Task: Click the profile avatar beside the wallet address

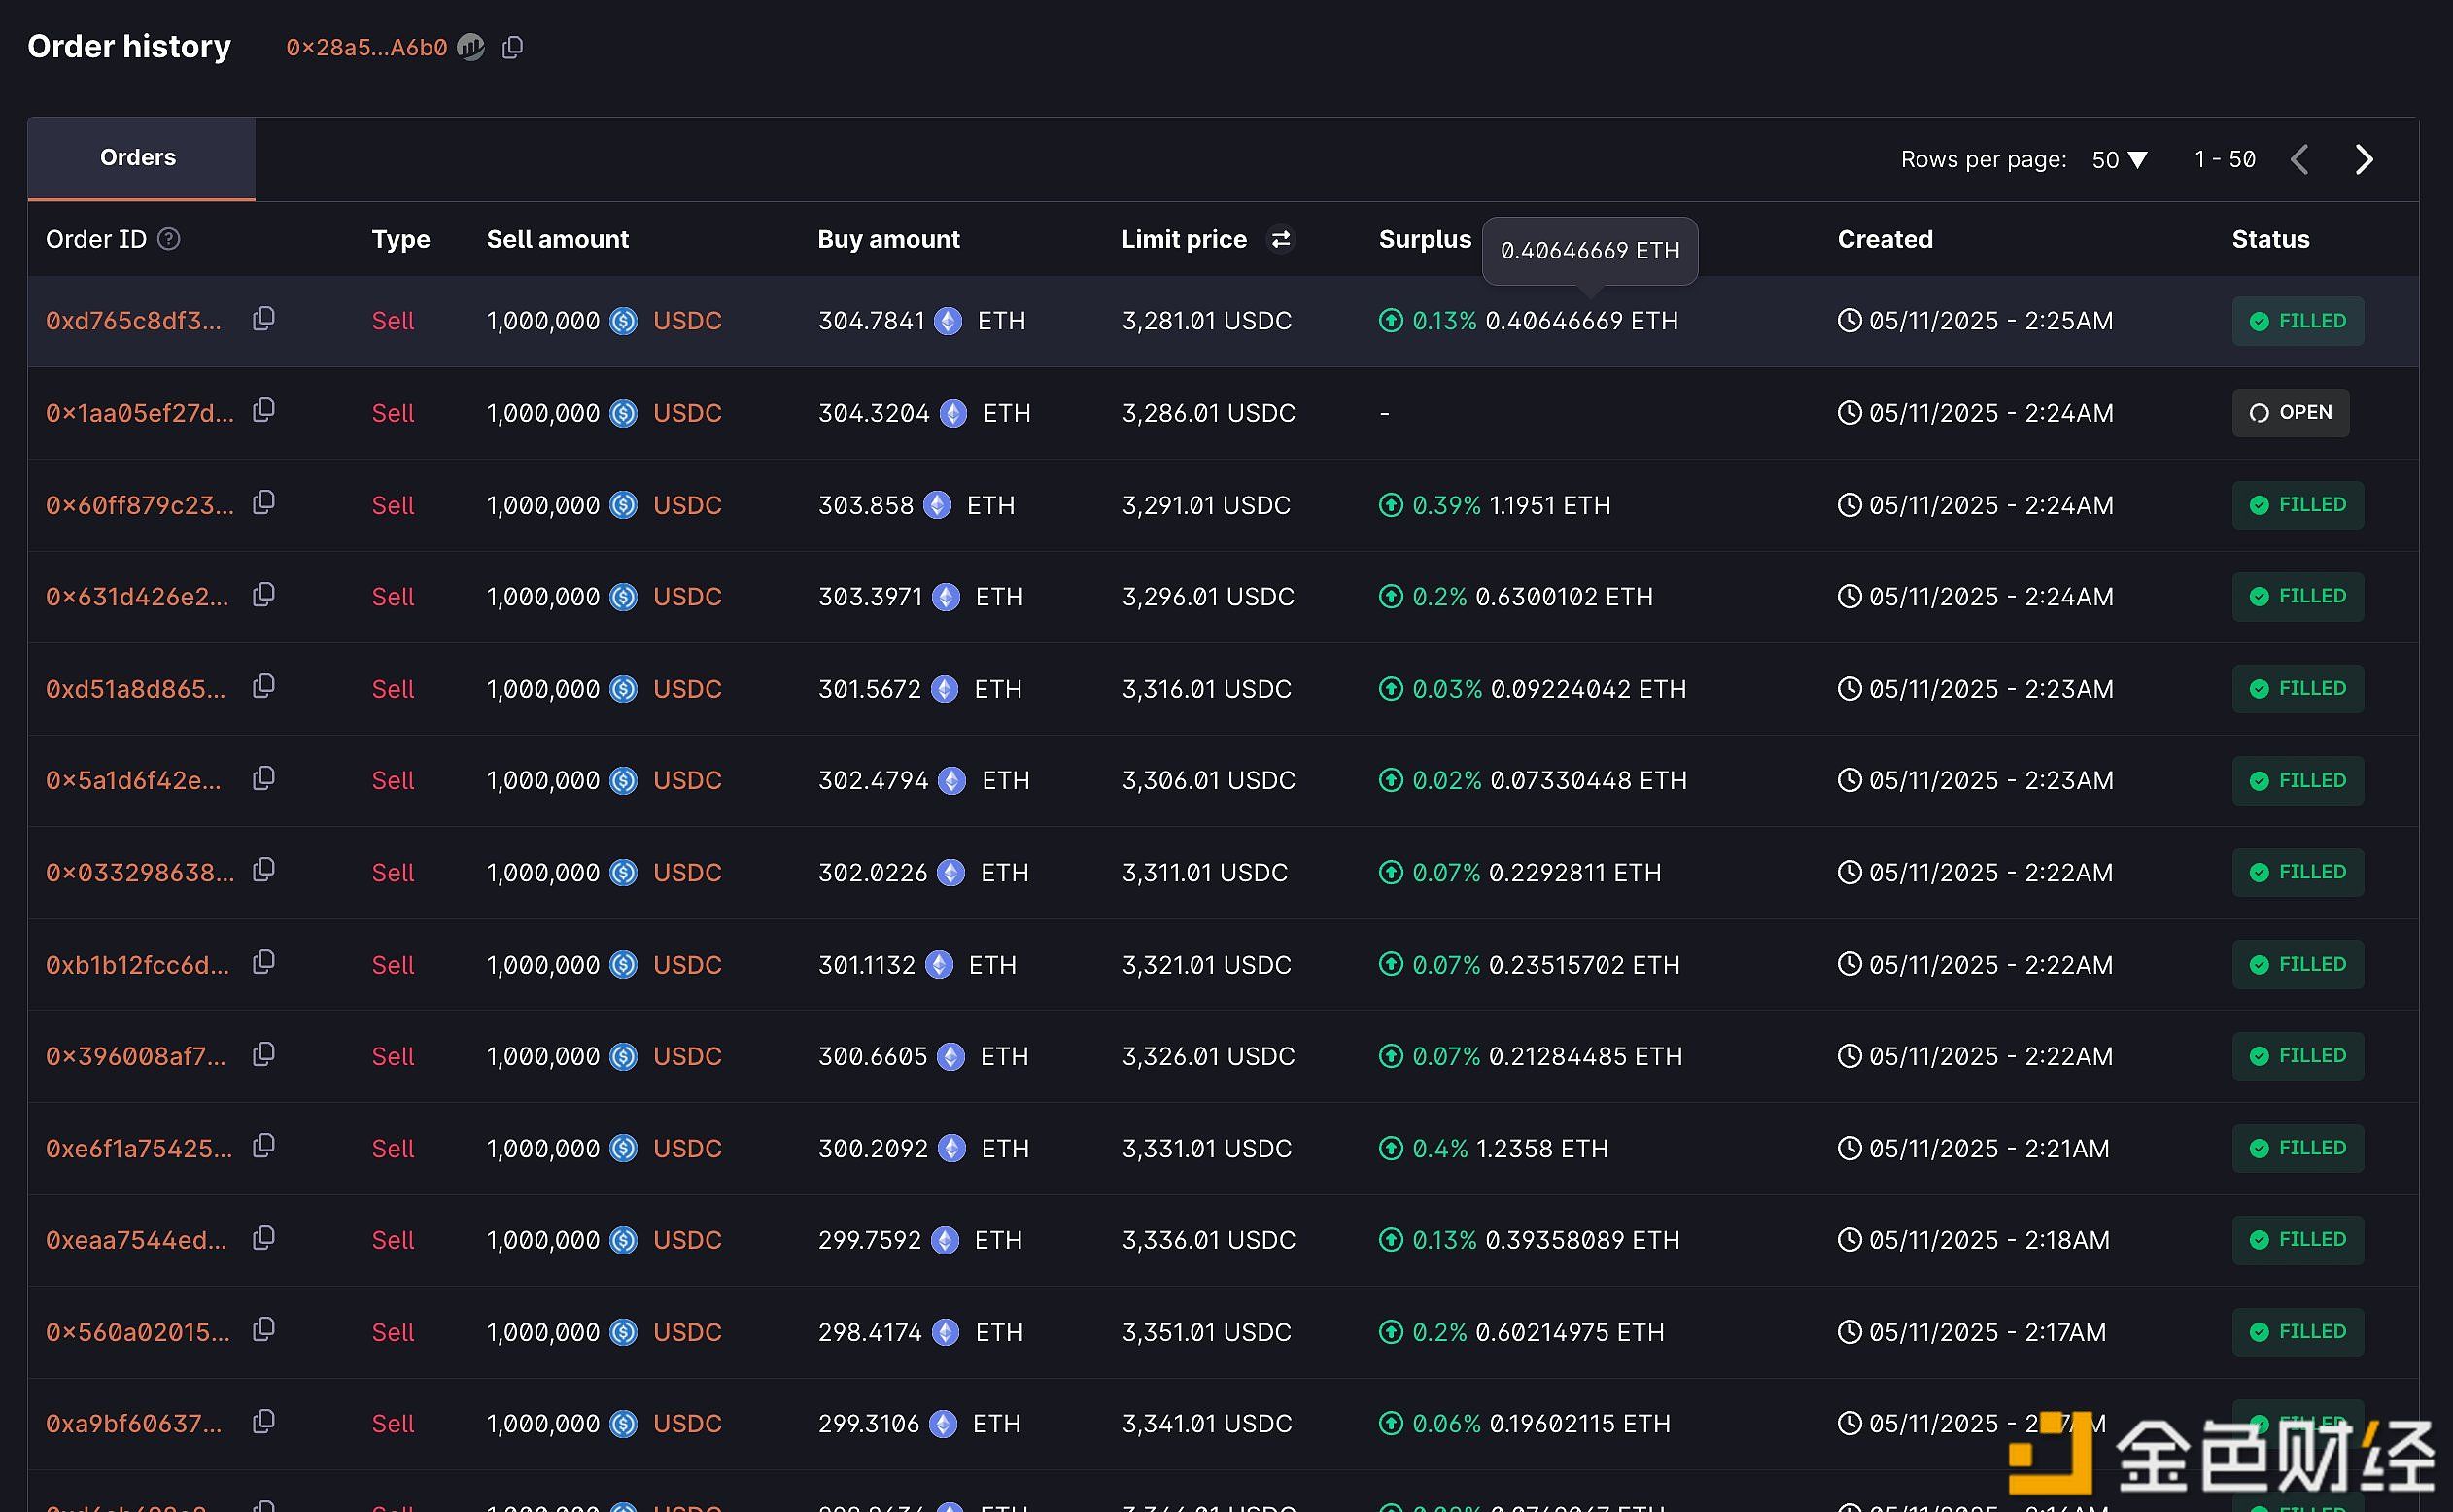Action: (x=471, y=47)
